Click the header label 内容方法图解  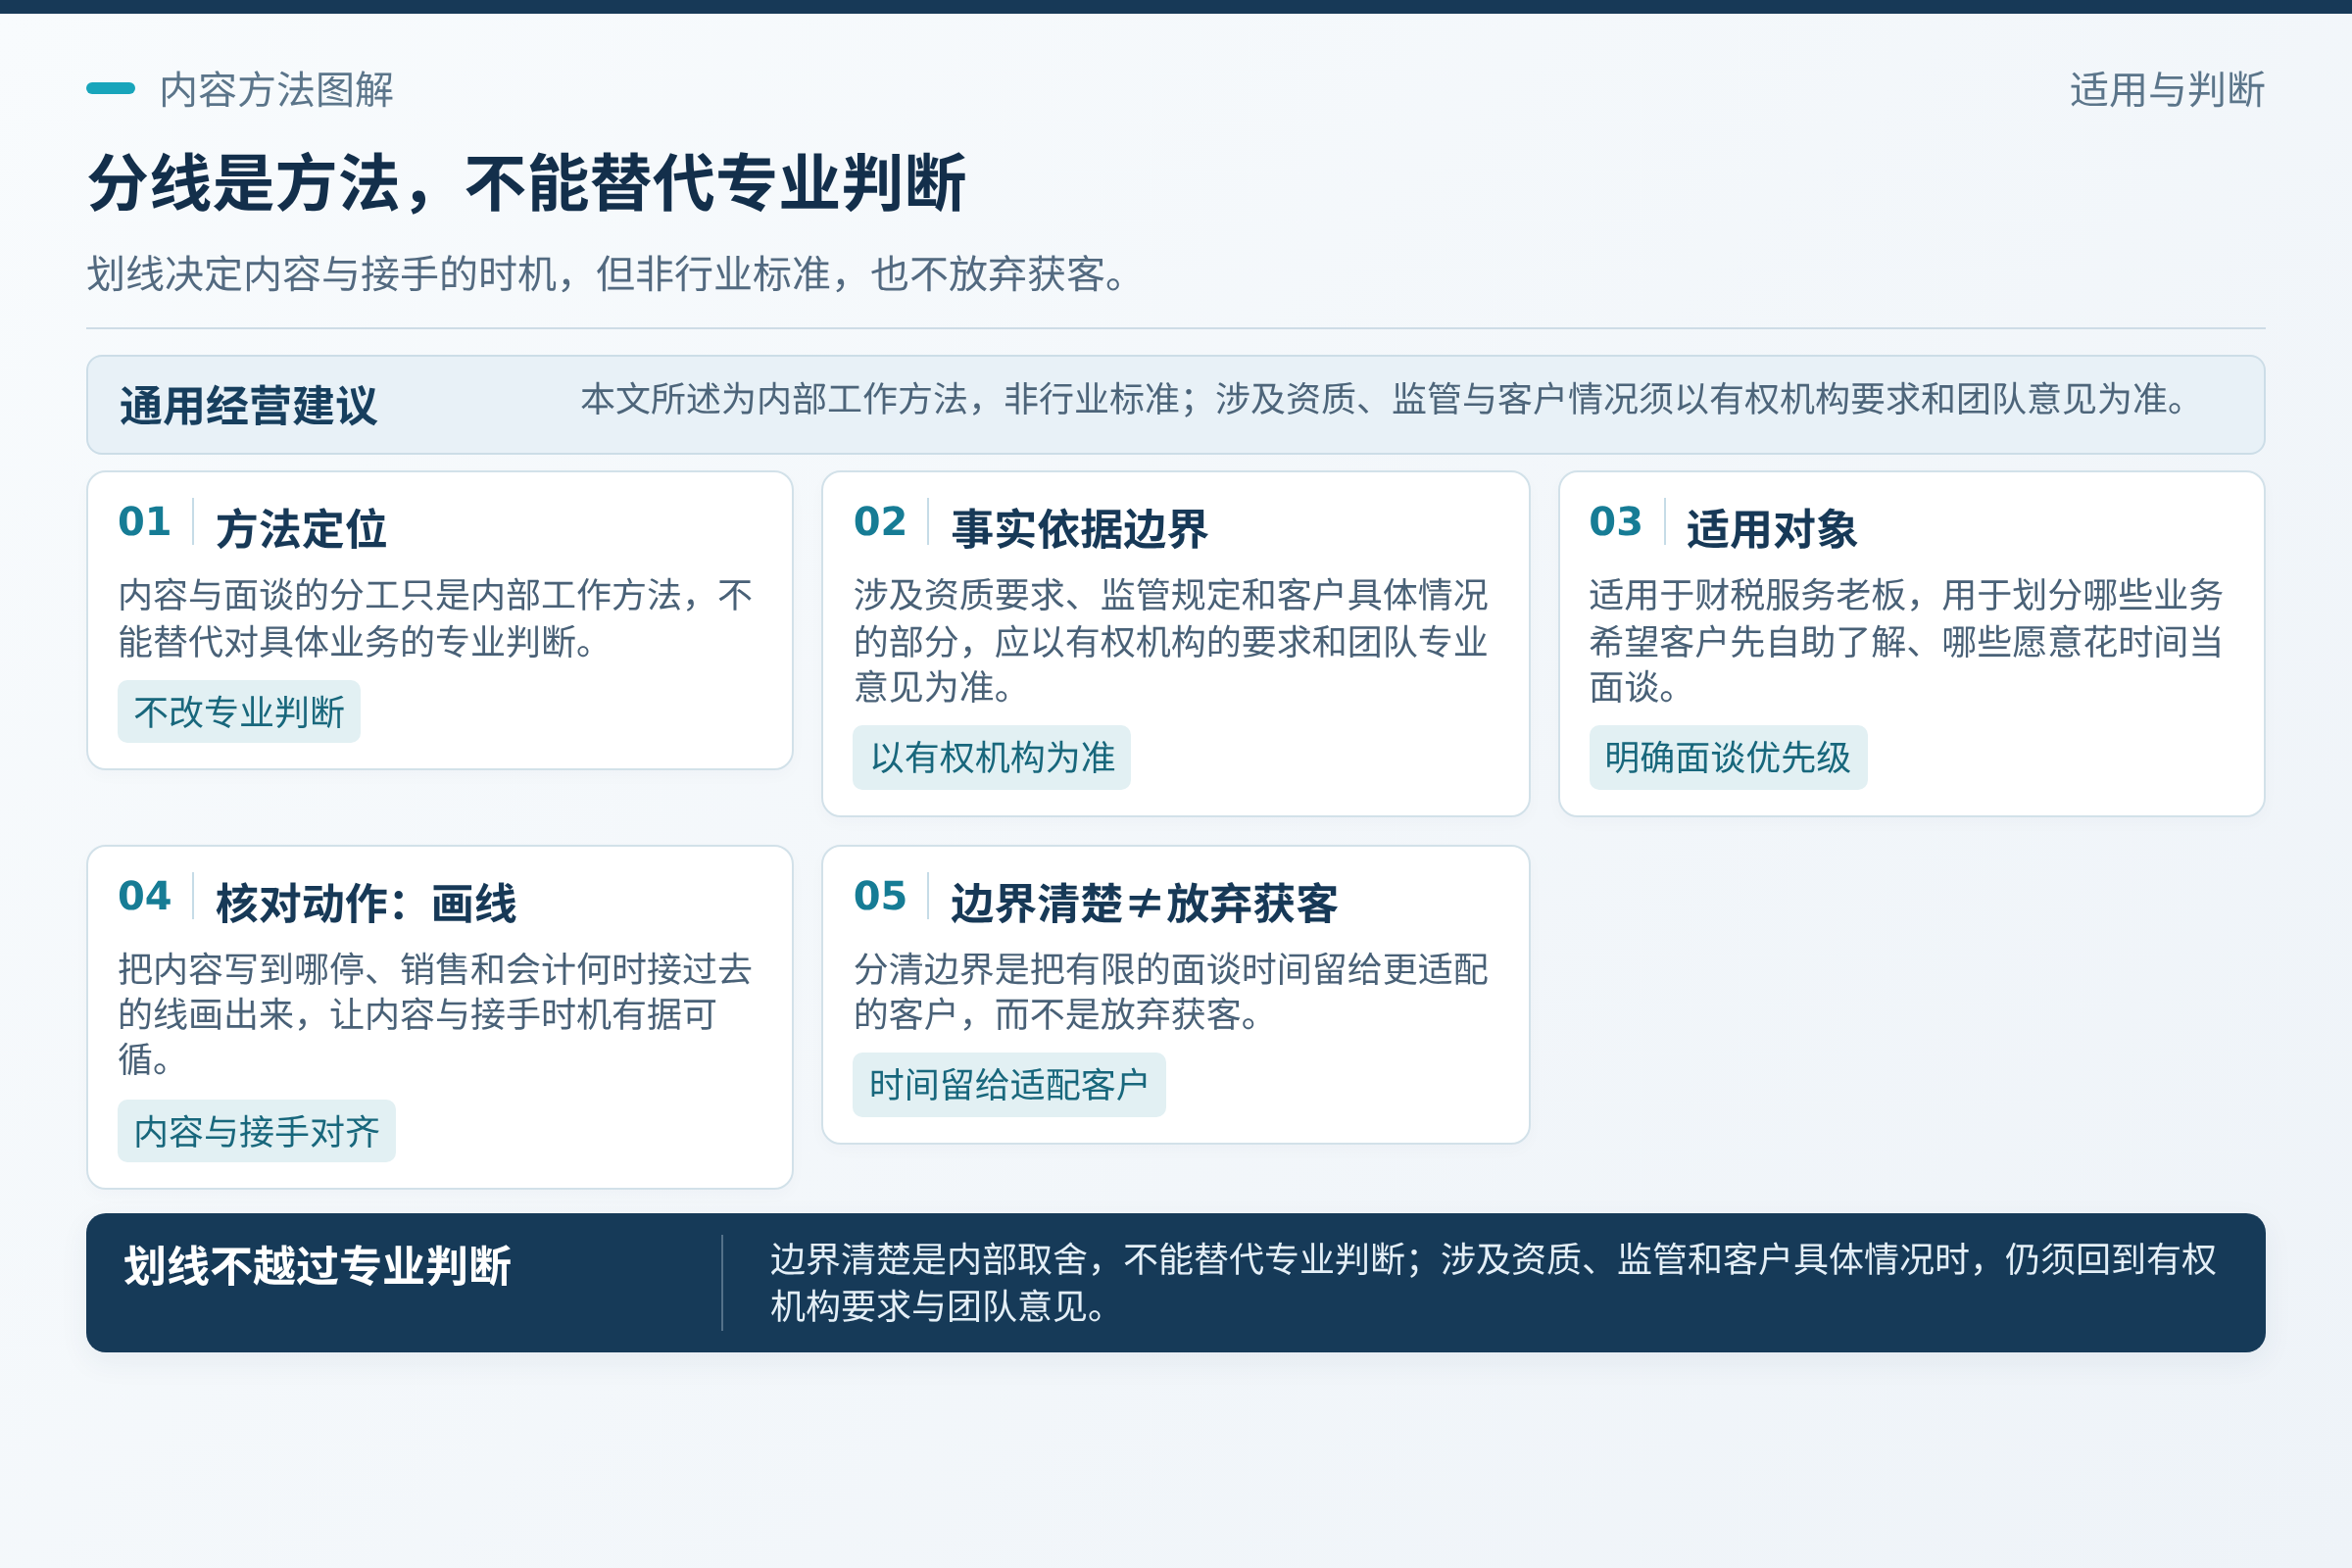[x=276, y=90]
